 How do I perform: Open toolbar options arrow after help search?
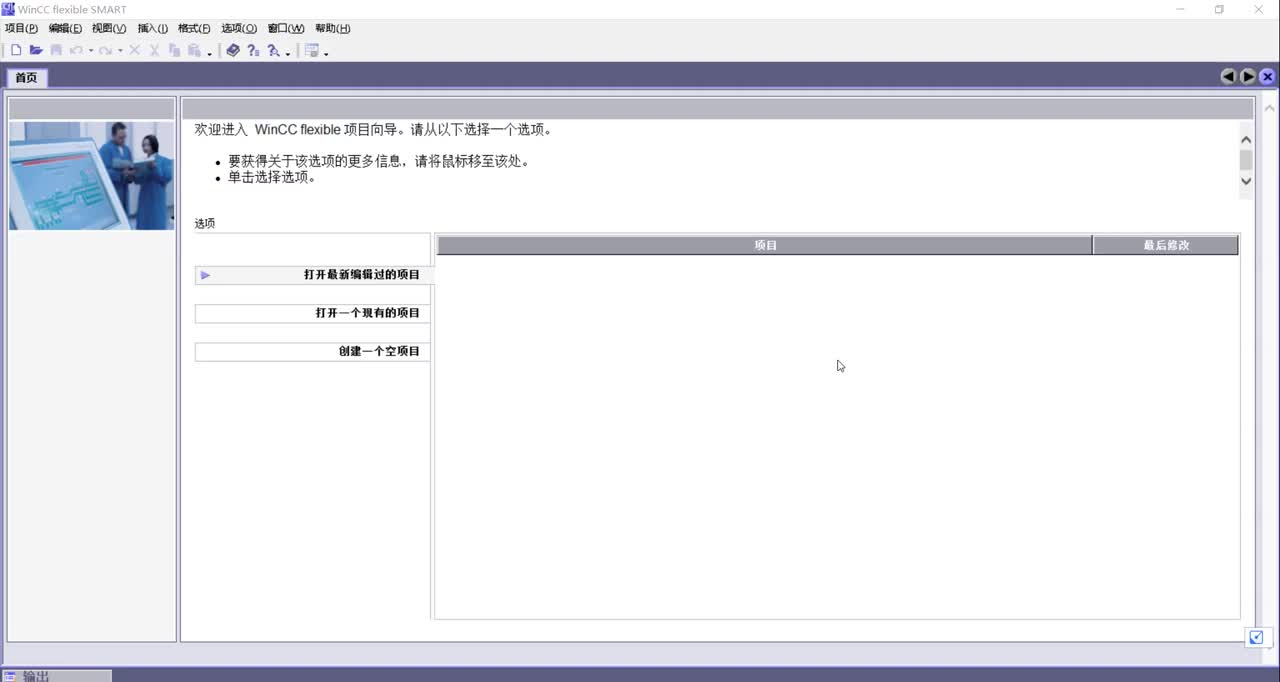[287, 52]
